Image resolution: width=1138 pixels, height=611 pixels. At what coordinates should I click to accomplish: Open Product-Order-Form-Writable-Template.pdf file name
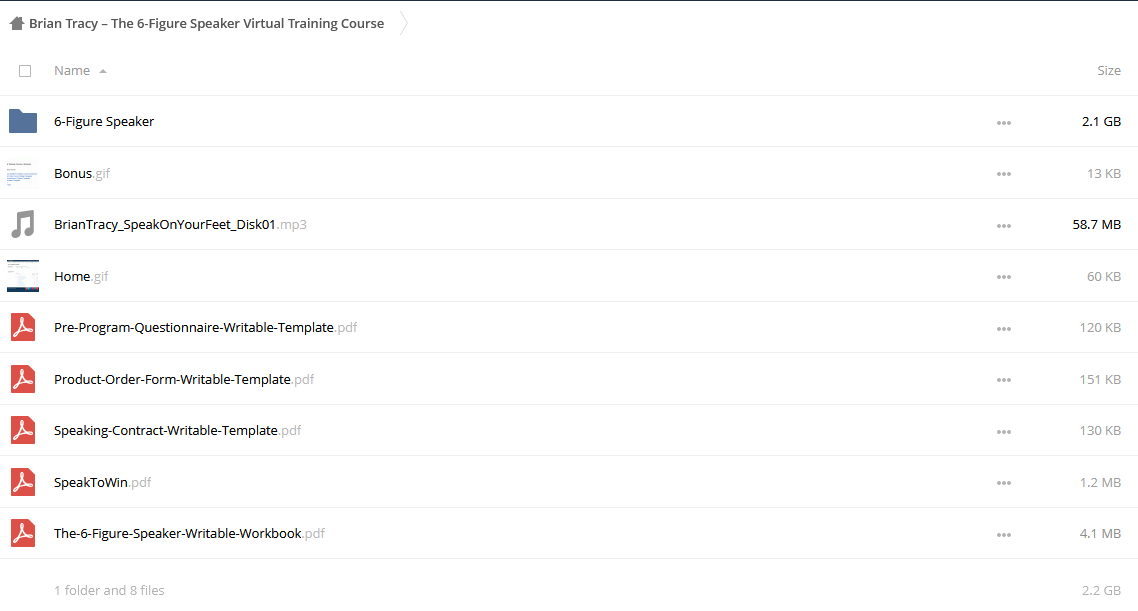pos(184,379)
